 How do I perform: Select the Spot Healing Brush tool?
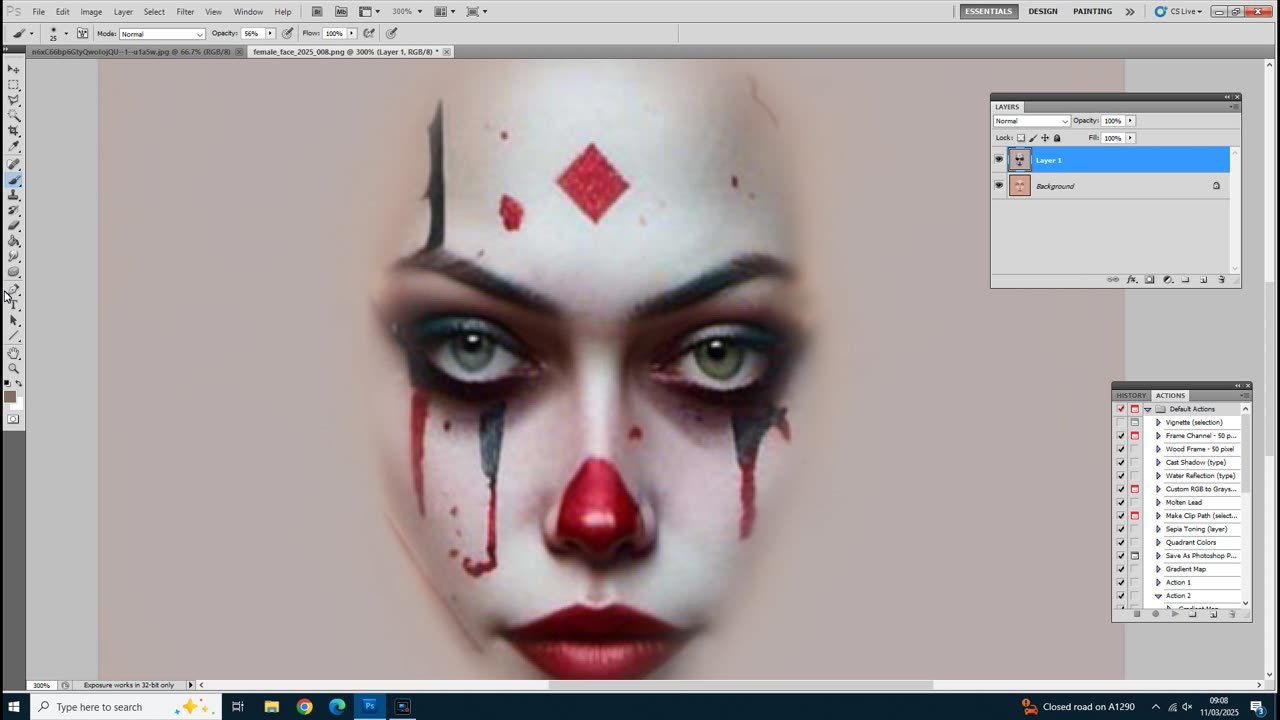click(x=14, y=164)
